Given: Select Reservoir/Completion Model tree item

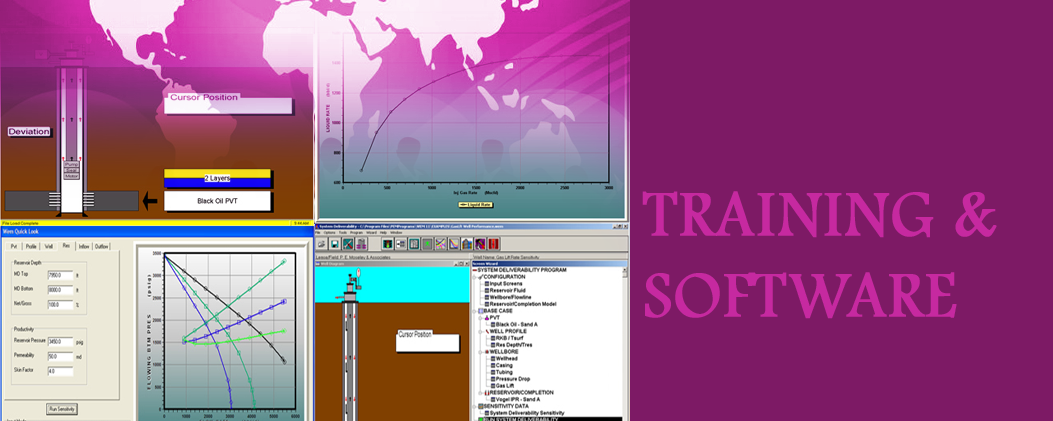Looking at the screenshot, I should pyautogui.click(x=523, y=304).
